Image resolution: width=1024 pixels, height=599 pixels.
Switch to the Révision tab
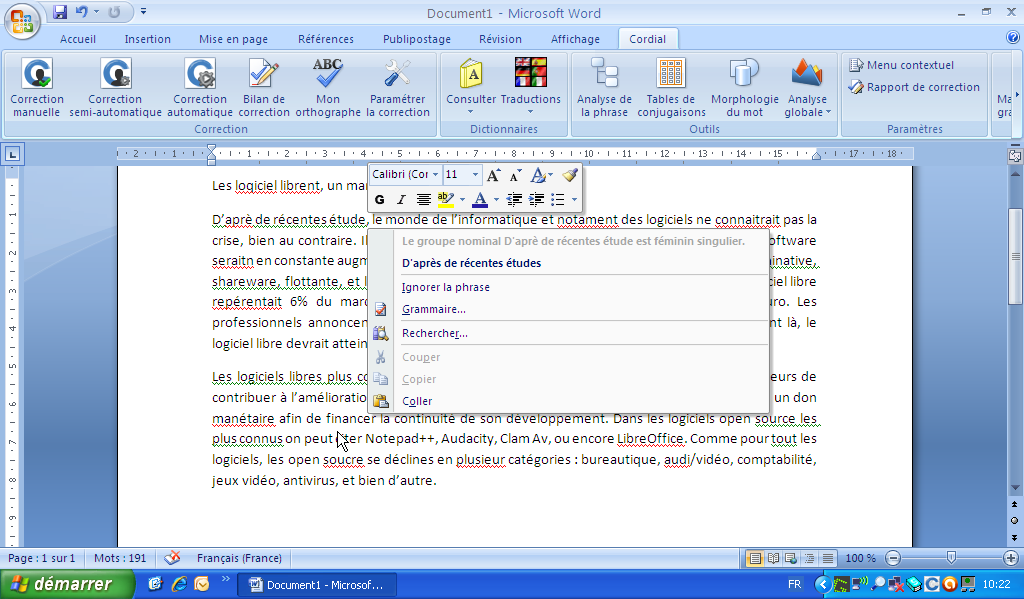[500, 39]
